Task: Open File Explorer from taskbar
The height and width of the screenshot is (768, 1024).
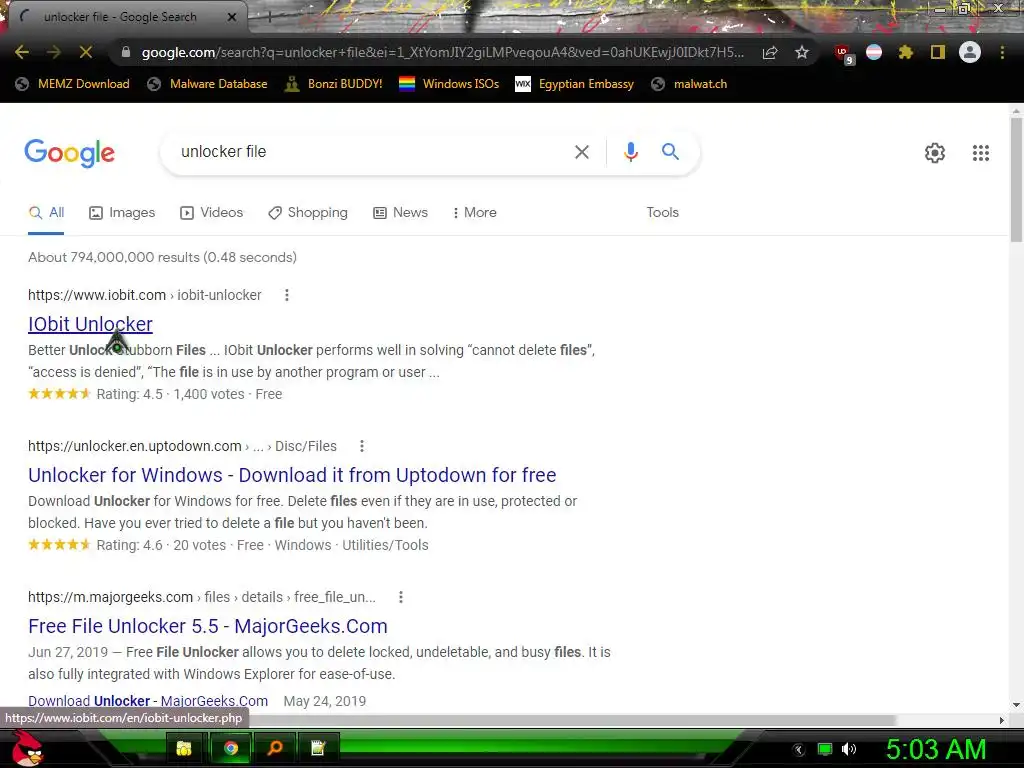Action: 184,748
